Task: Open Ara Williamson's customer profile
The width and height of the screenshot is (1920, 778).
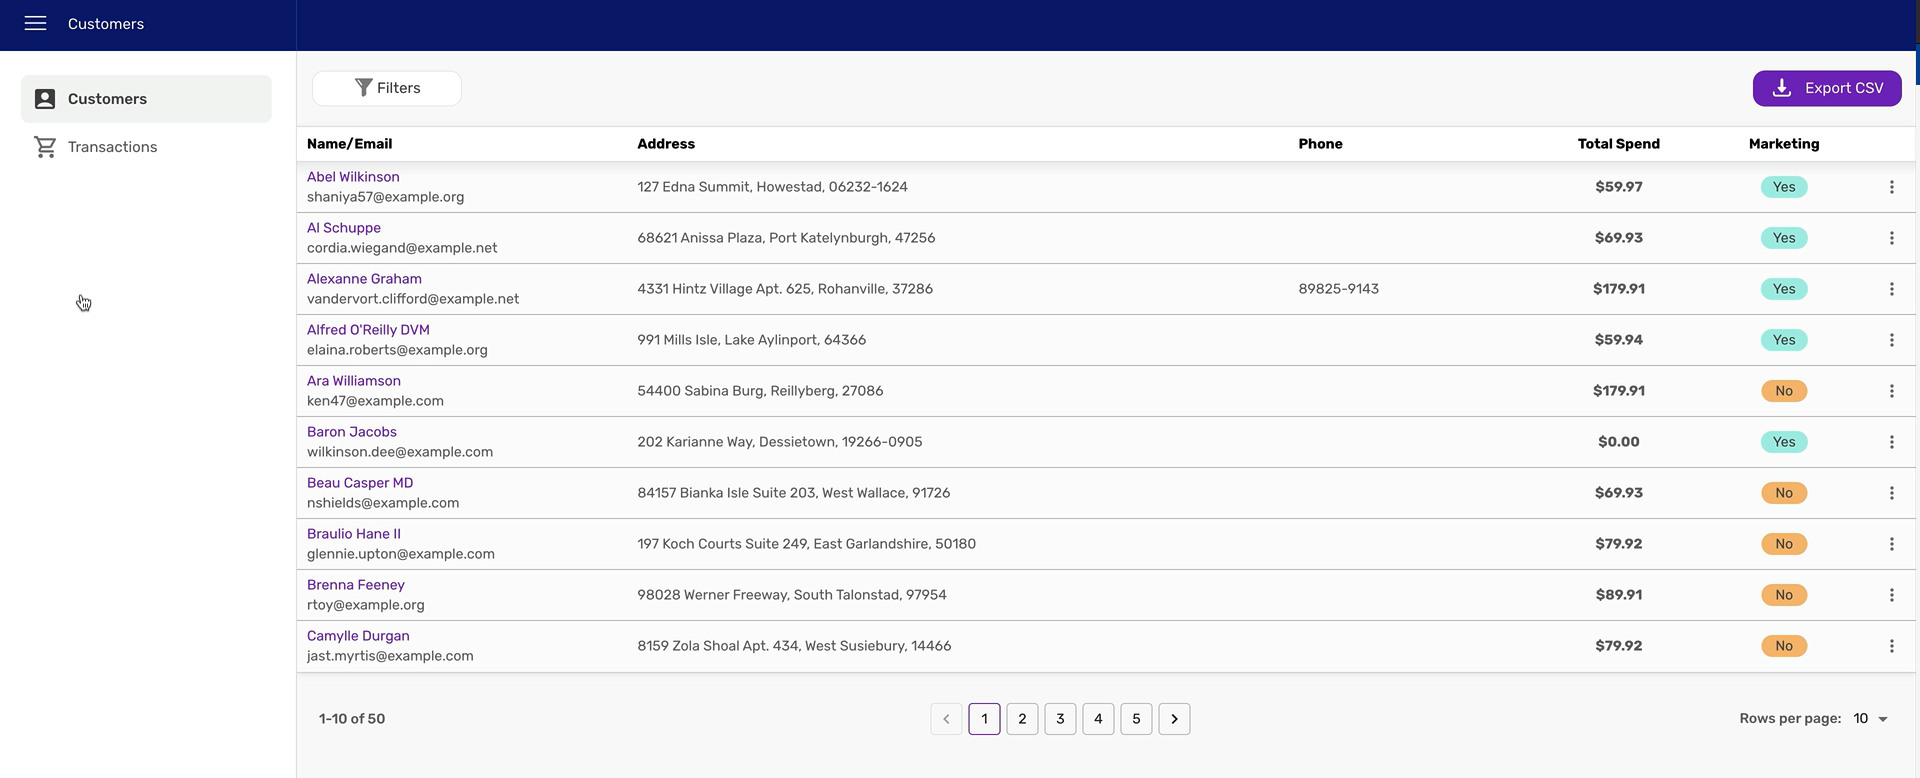Action: click(x=354, y=381)
